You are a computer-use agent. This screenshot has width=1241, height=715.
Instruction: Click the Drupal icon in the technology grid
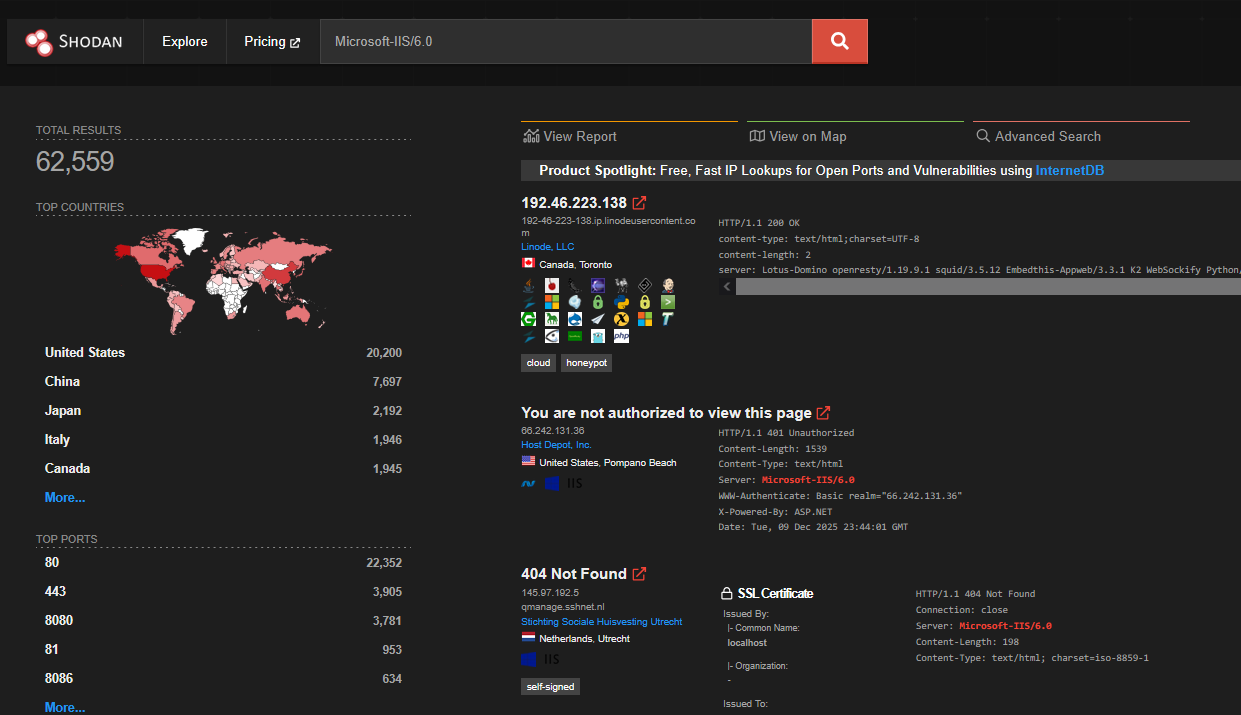point(574,319)
